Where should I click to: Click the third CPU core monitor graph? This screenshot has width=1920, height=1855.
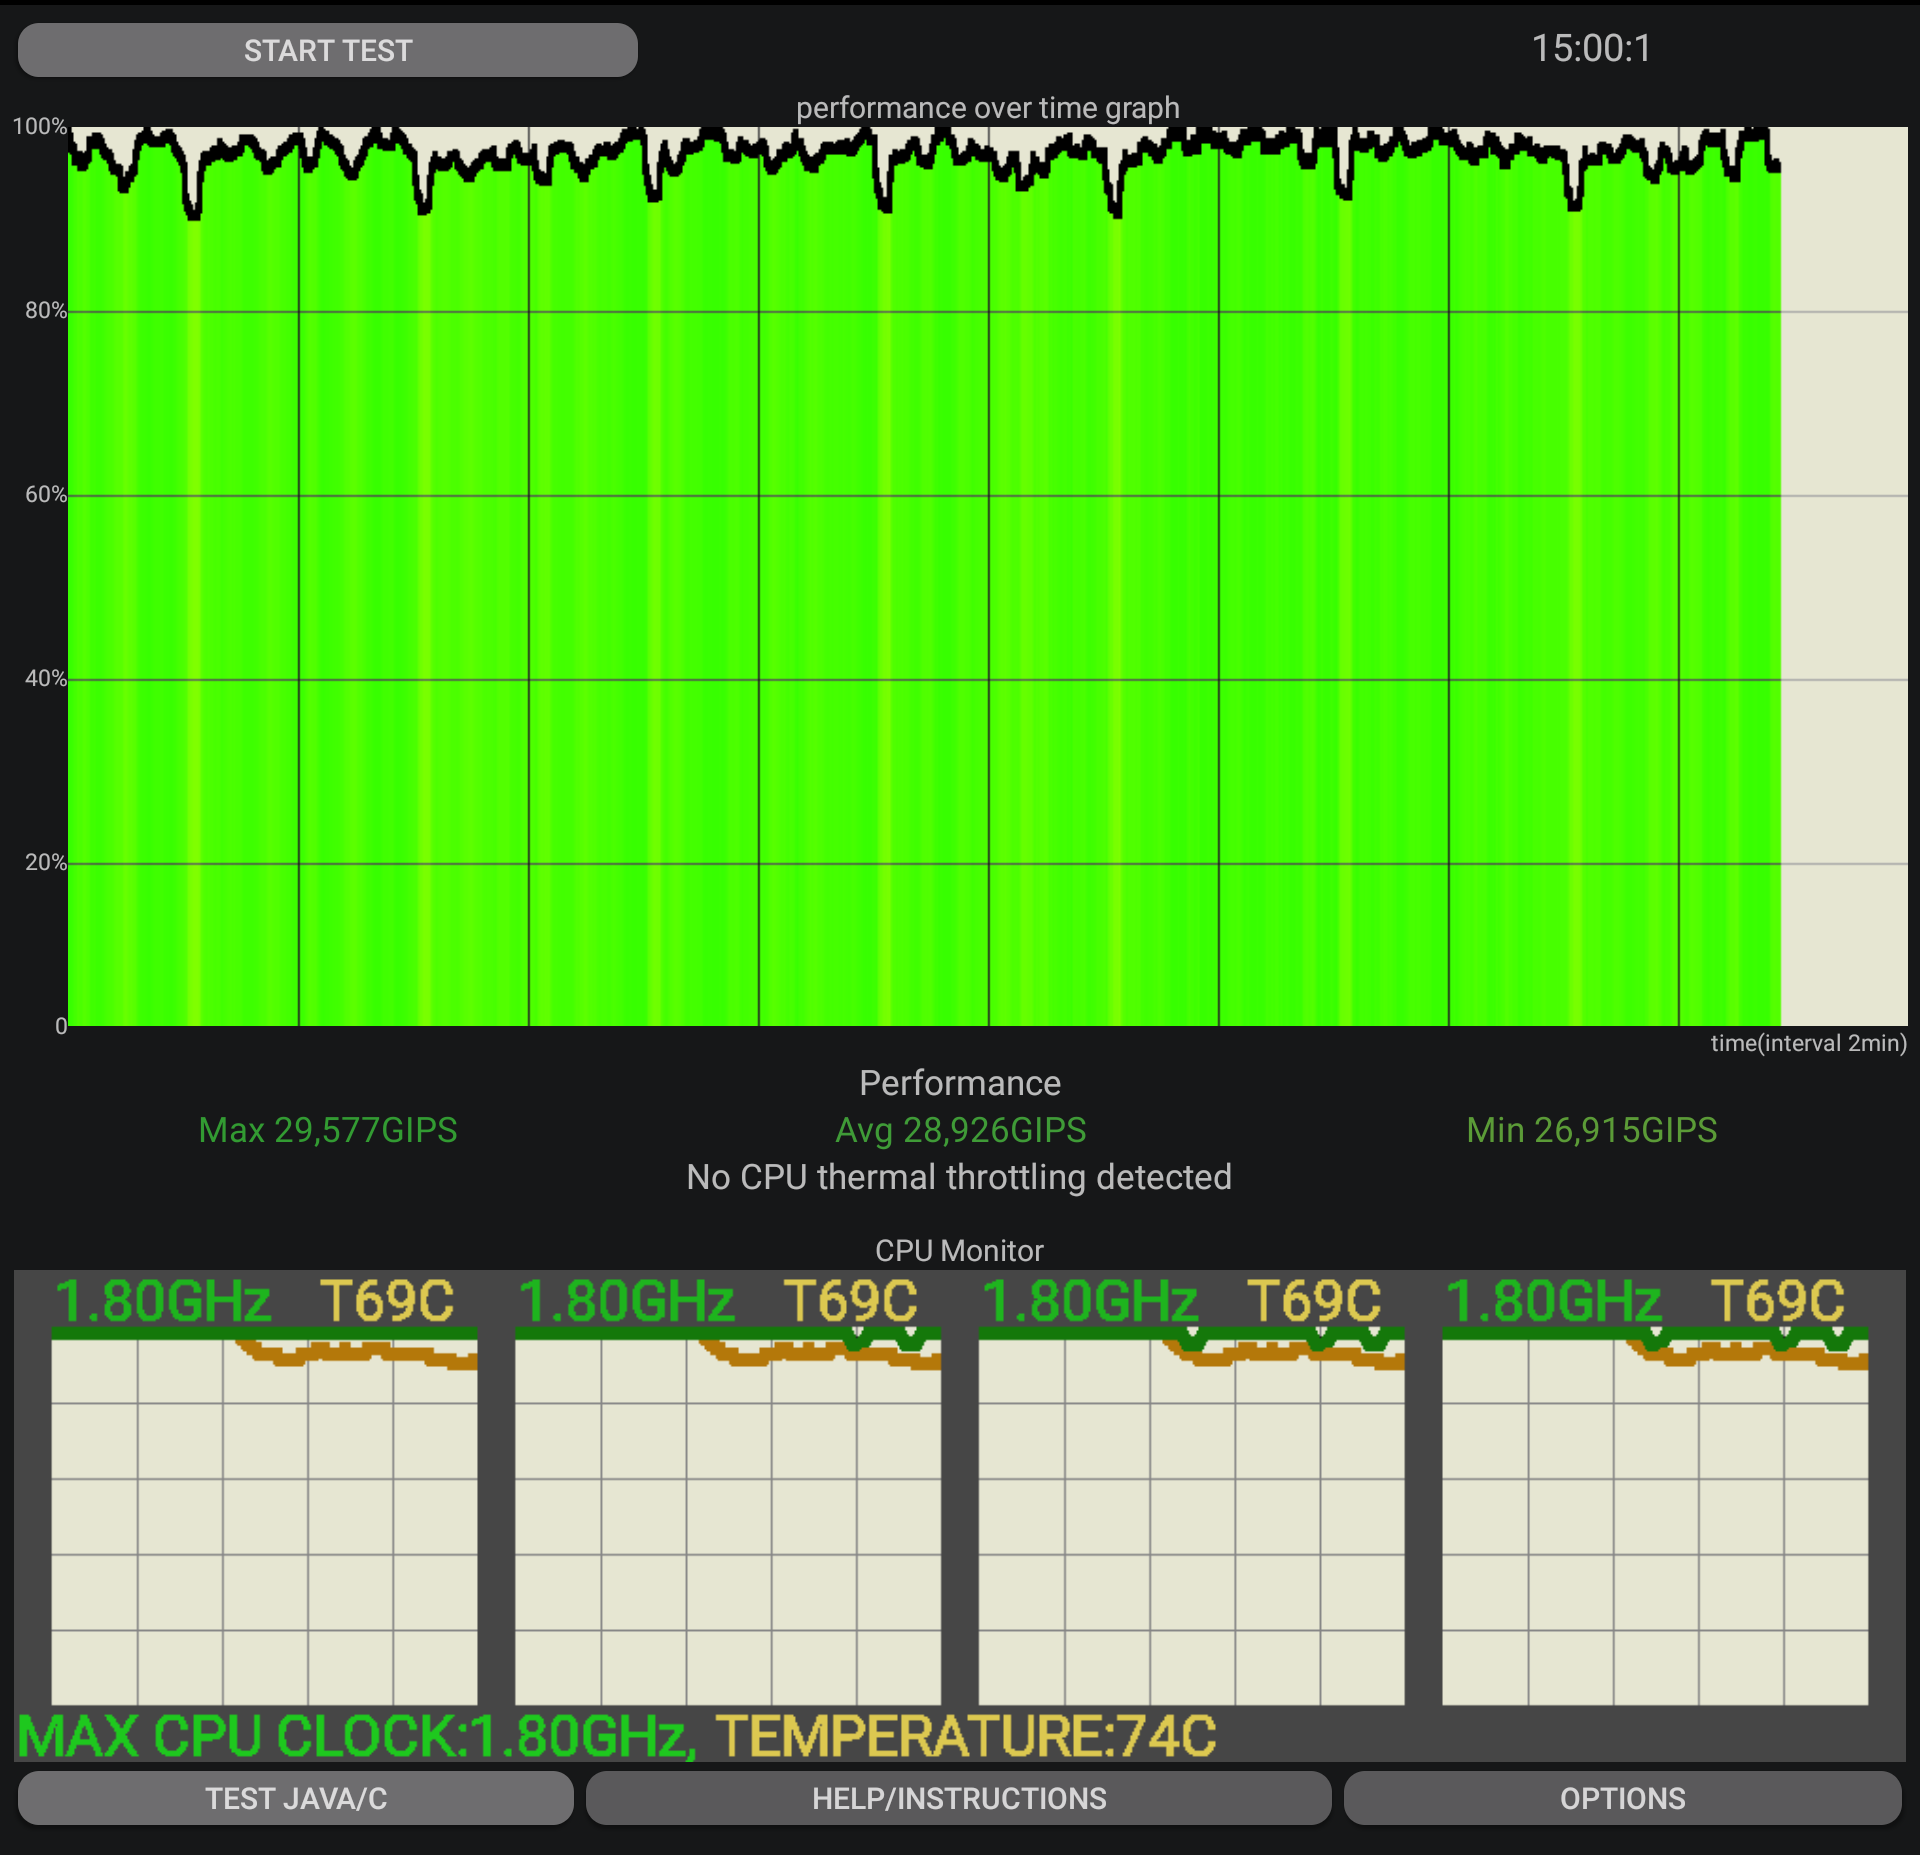1191,1520
